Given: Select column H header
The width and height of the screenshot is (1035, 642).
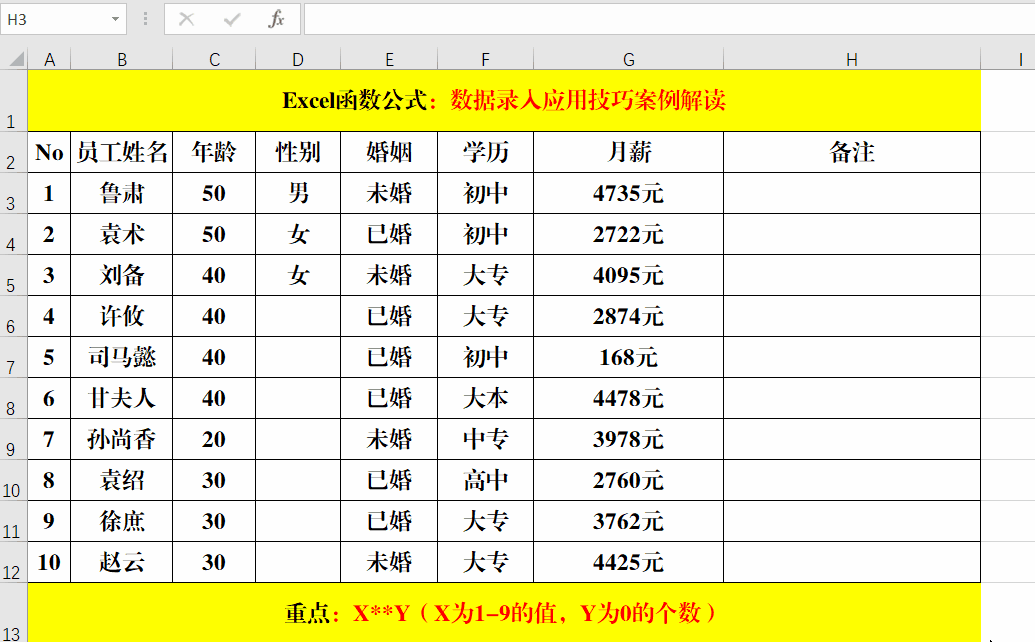Looking at the screenshot, I should pos(852,59).
